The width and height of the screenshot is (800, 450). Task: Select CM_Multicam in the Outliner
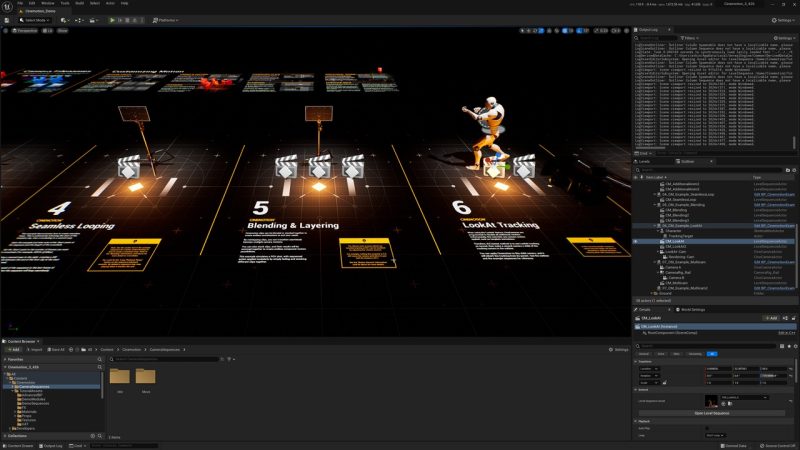pos(677,283)
